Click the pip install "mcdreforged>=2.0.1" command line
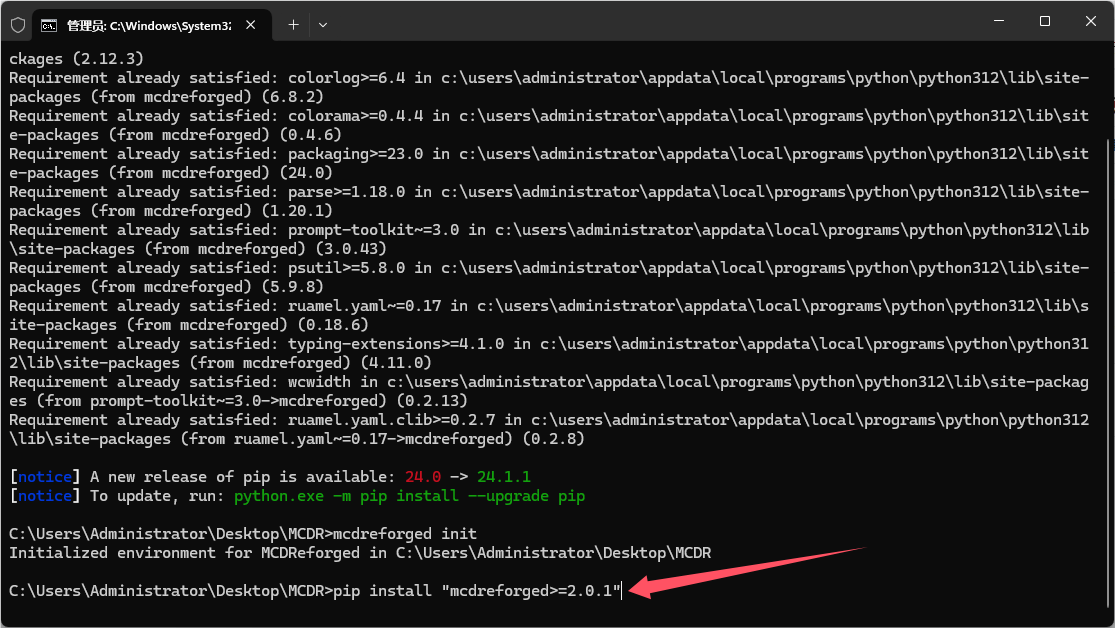This screenshot has width=1115, height=628. point(315,590)
